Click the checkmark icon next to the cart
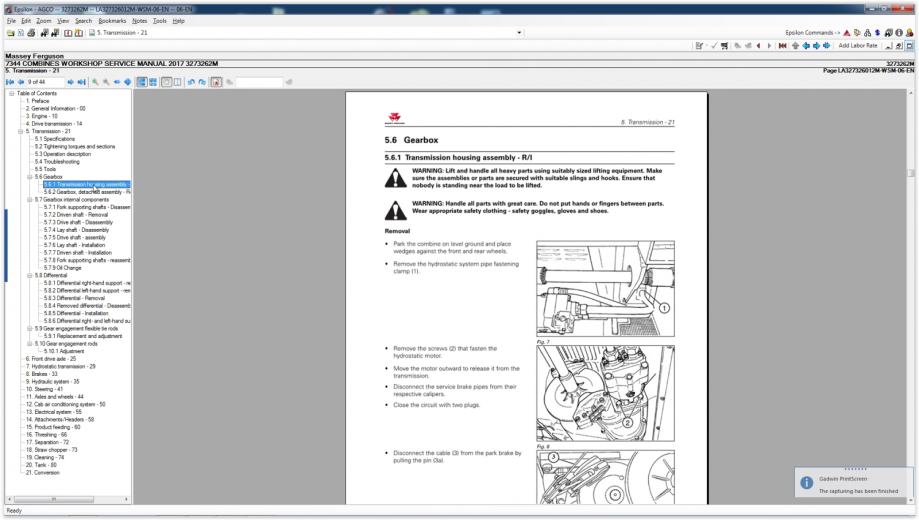This screenshot has height=520, width=919. 714,46
